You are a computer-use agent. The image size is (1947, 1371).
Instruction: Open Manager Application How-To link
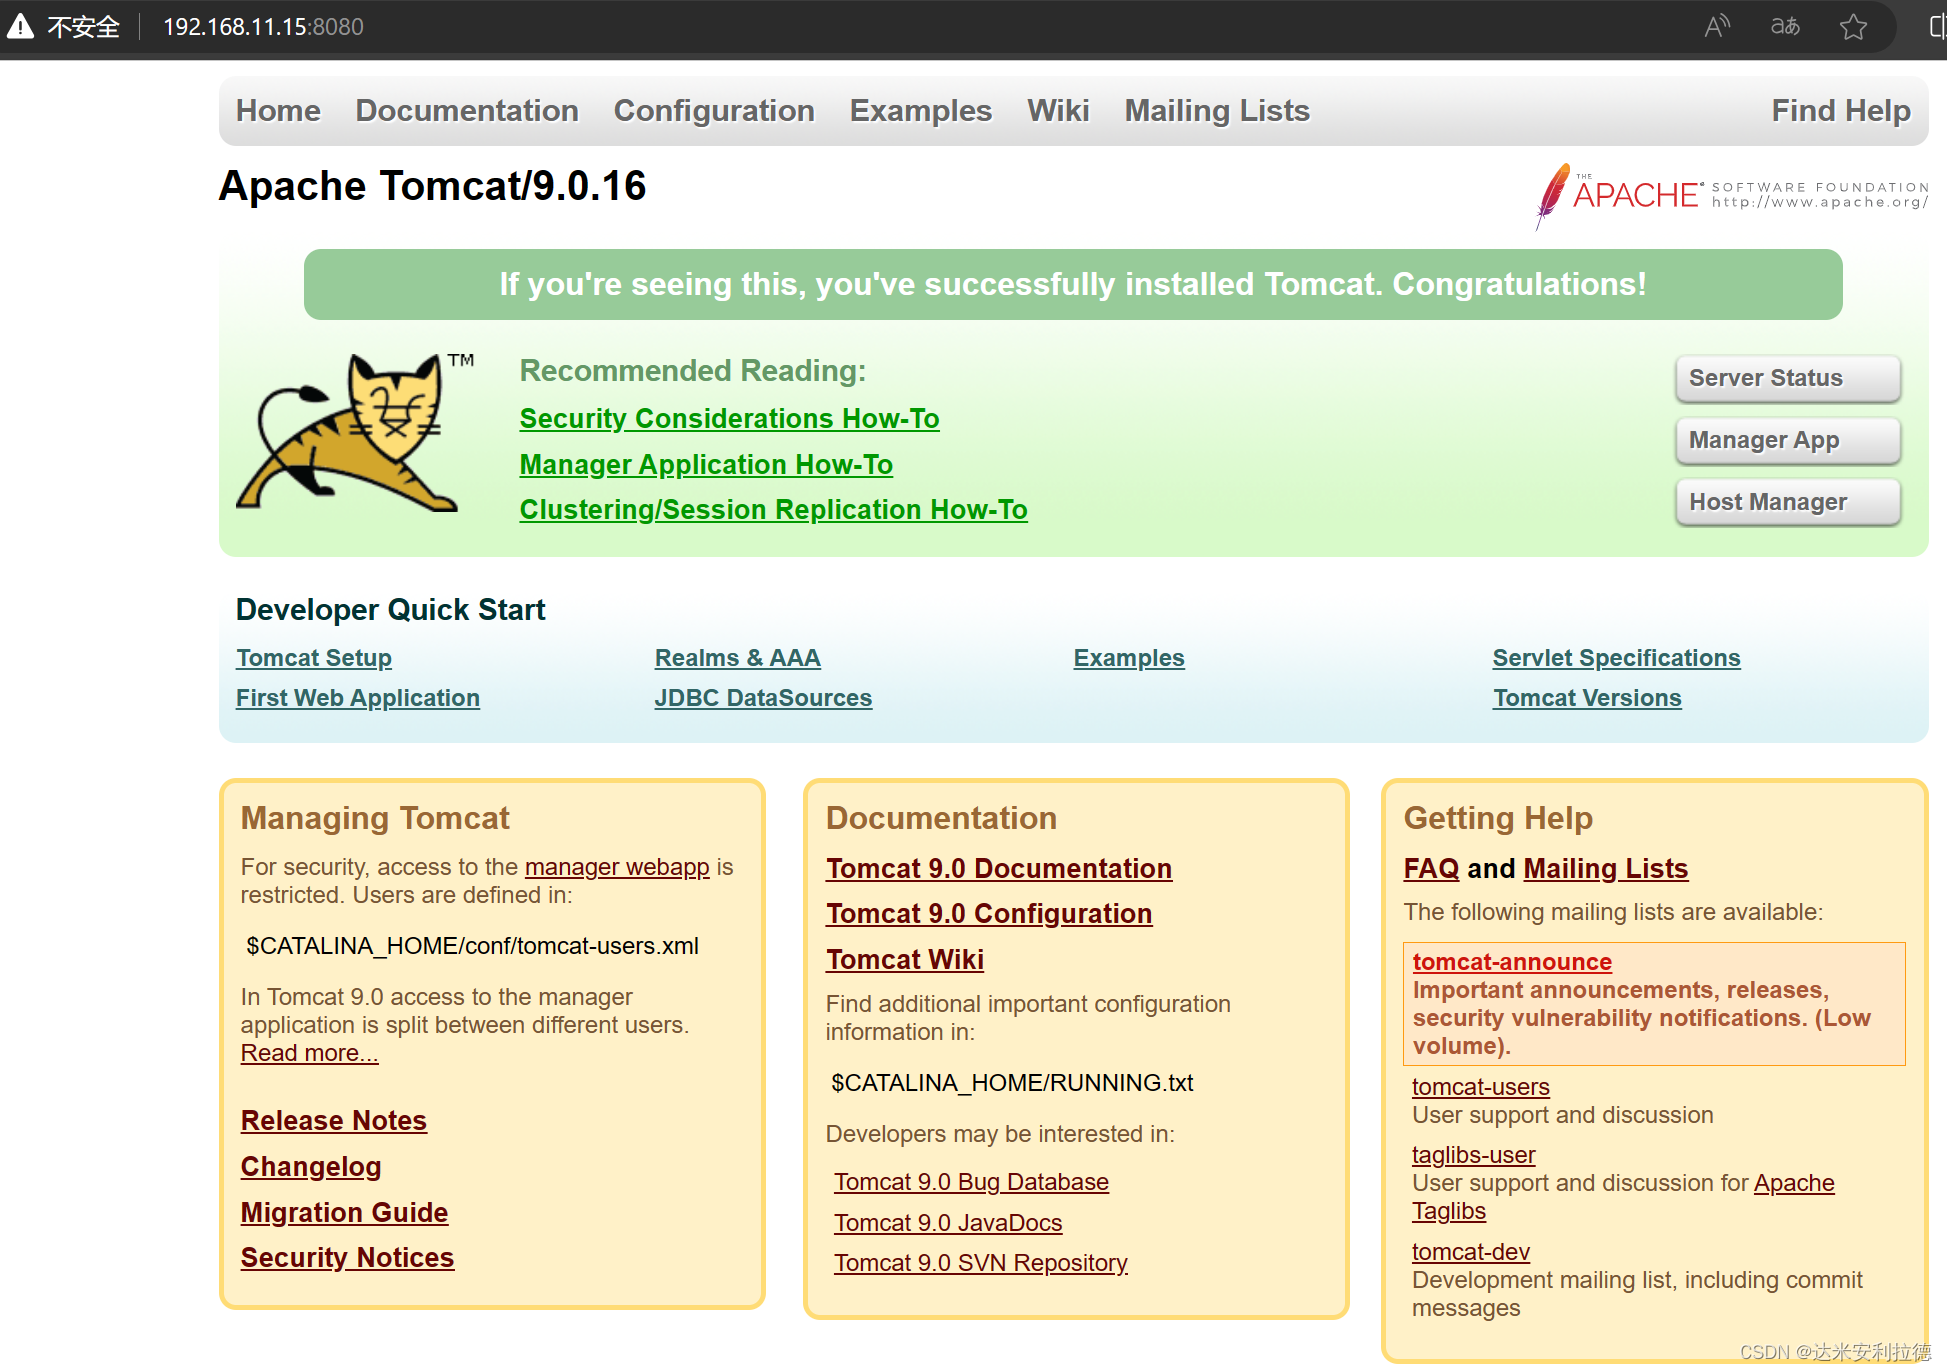tap(706, 465)
